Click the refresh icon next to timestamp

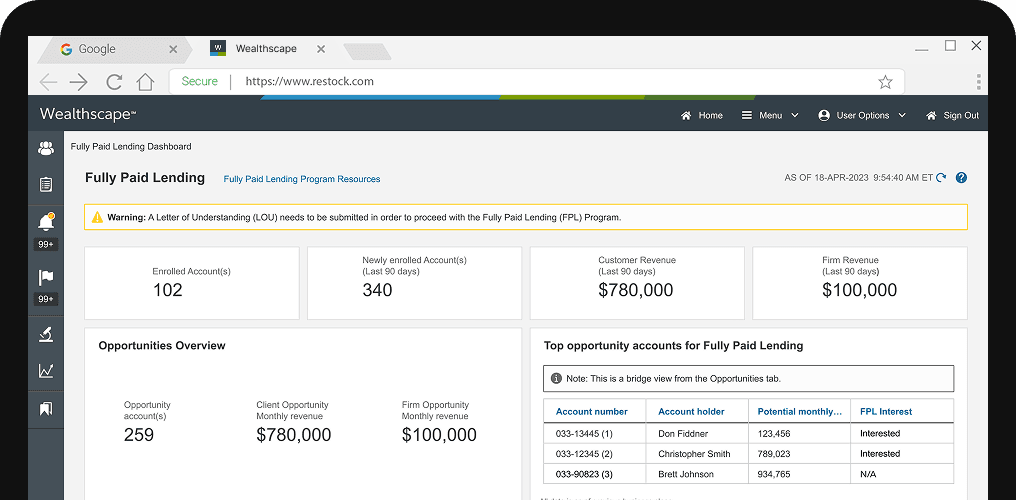point(941,177)
